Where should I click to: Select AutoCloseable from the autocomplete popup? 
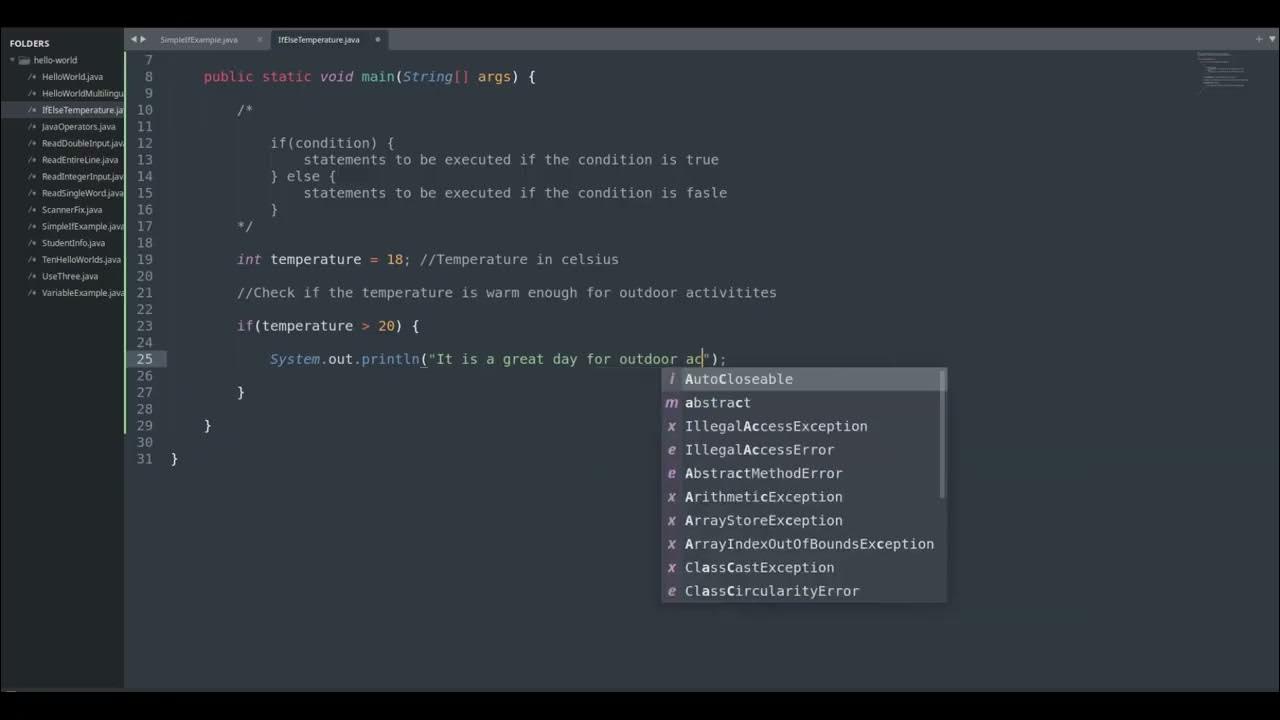(x=738, y=379)
